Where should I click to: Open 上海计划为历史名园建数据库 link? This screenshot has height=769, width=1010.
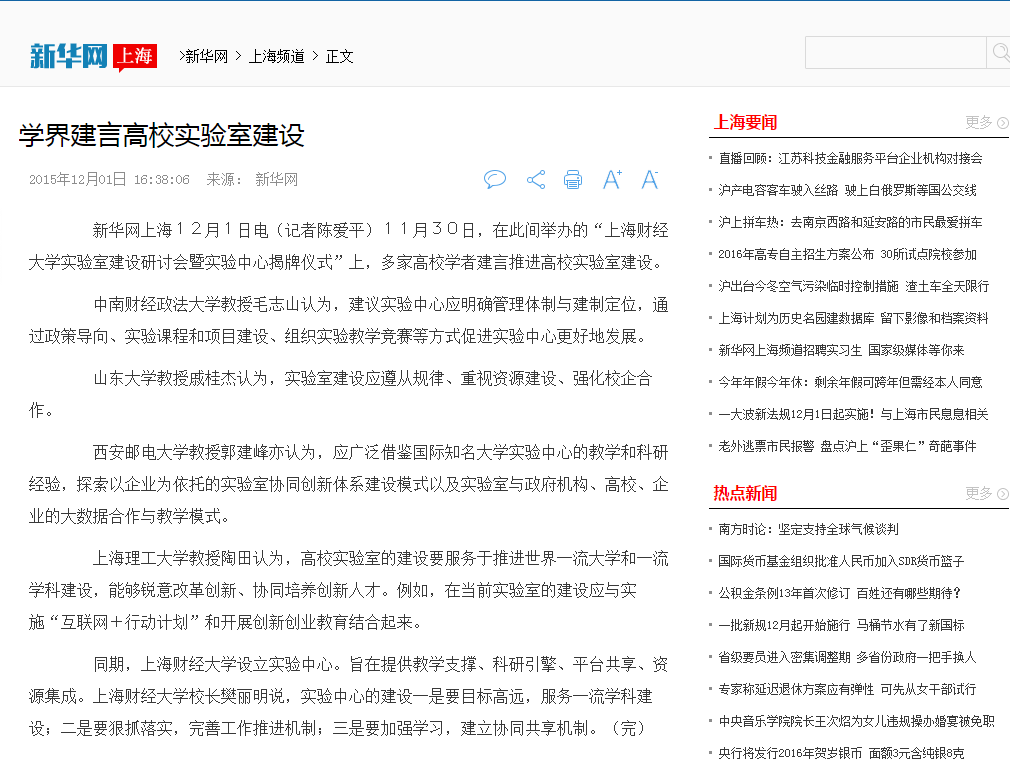(853, 318)
